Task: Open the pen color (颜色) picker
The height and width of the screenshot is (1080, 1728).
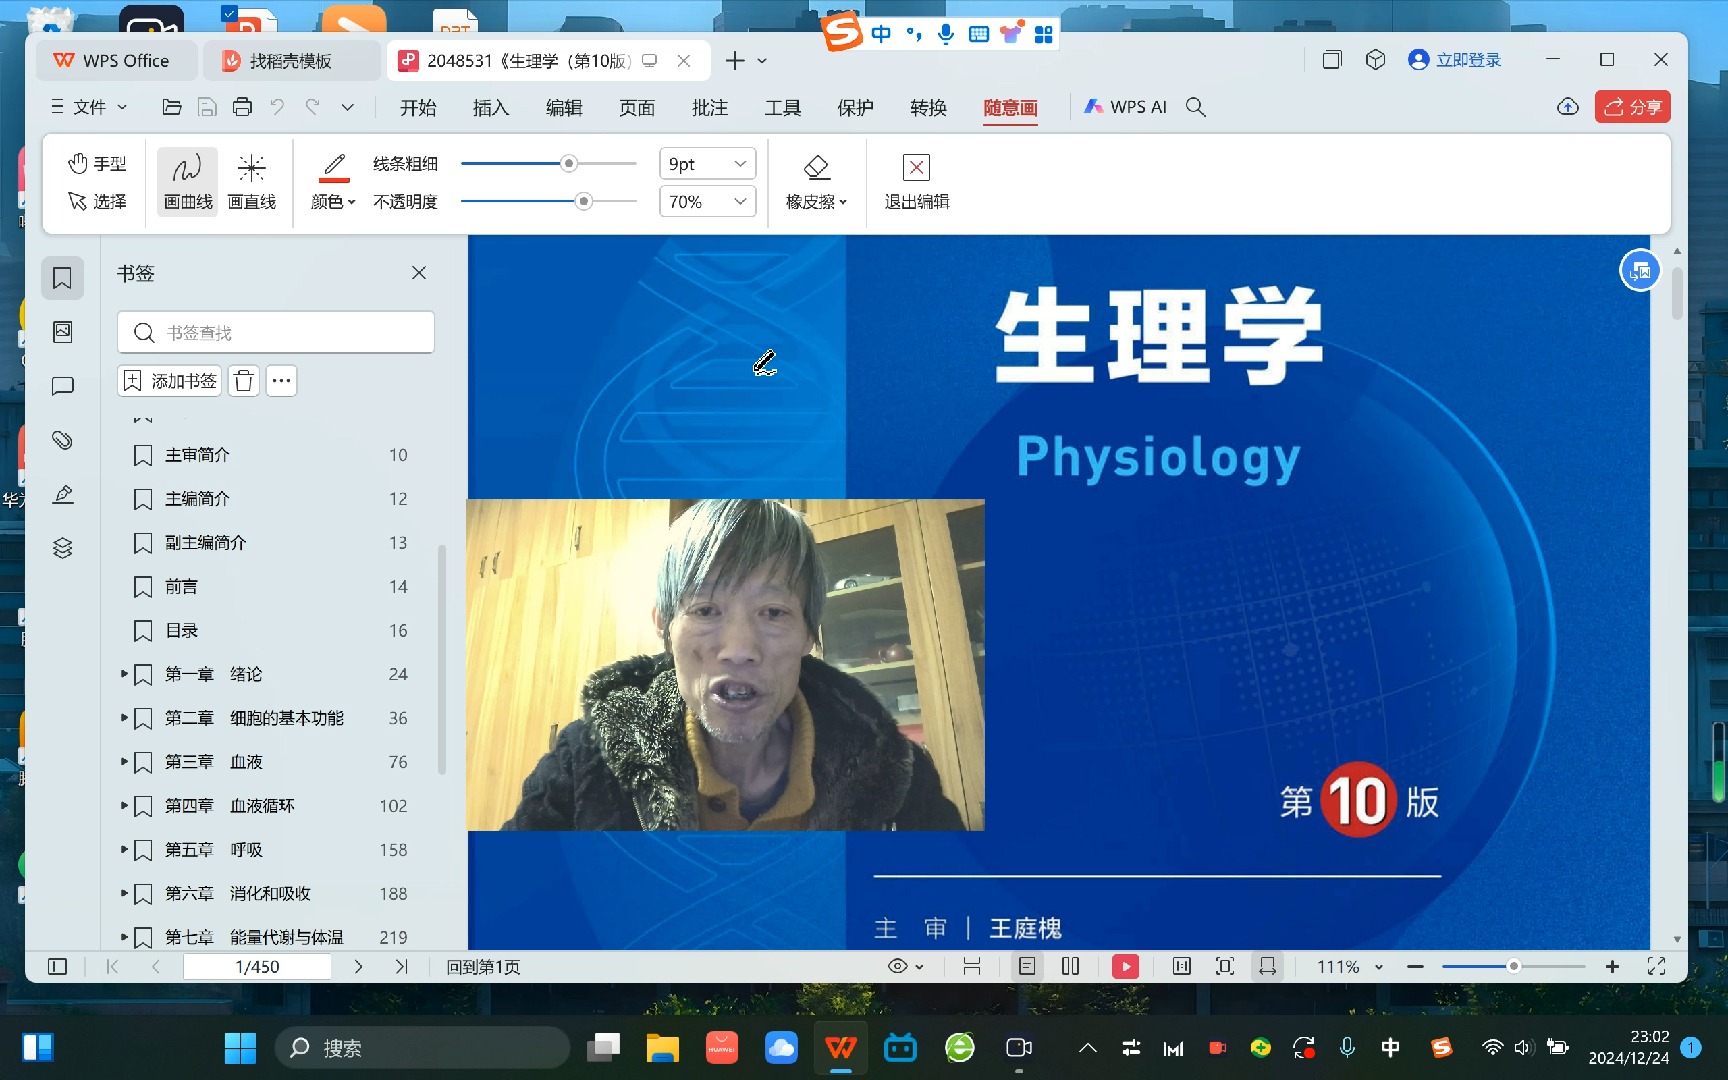Action: click(334, 182)
